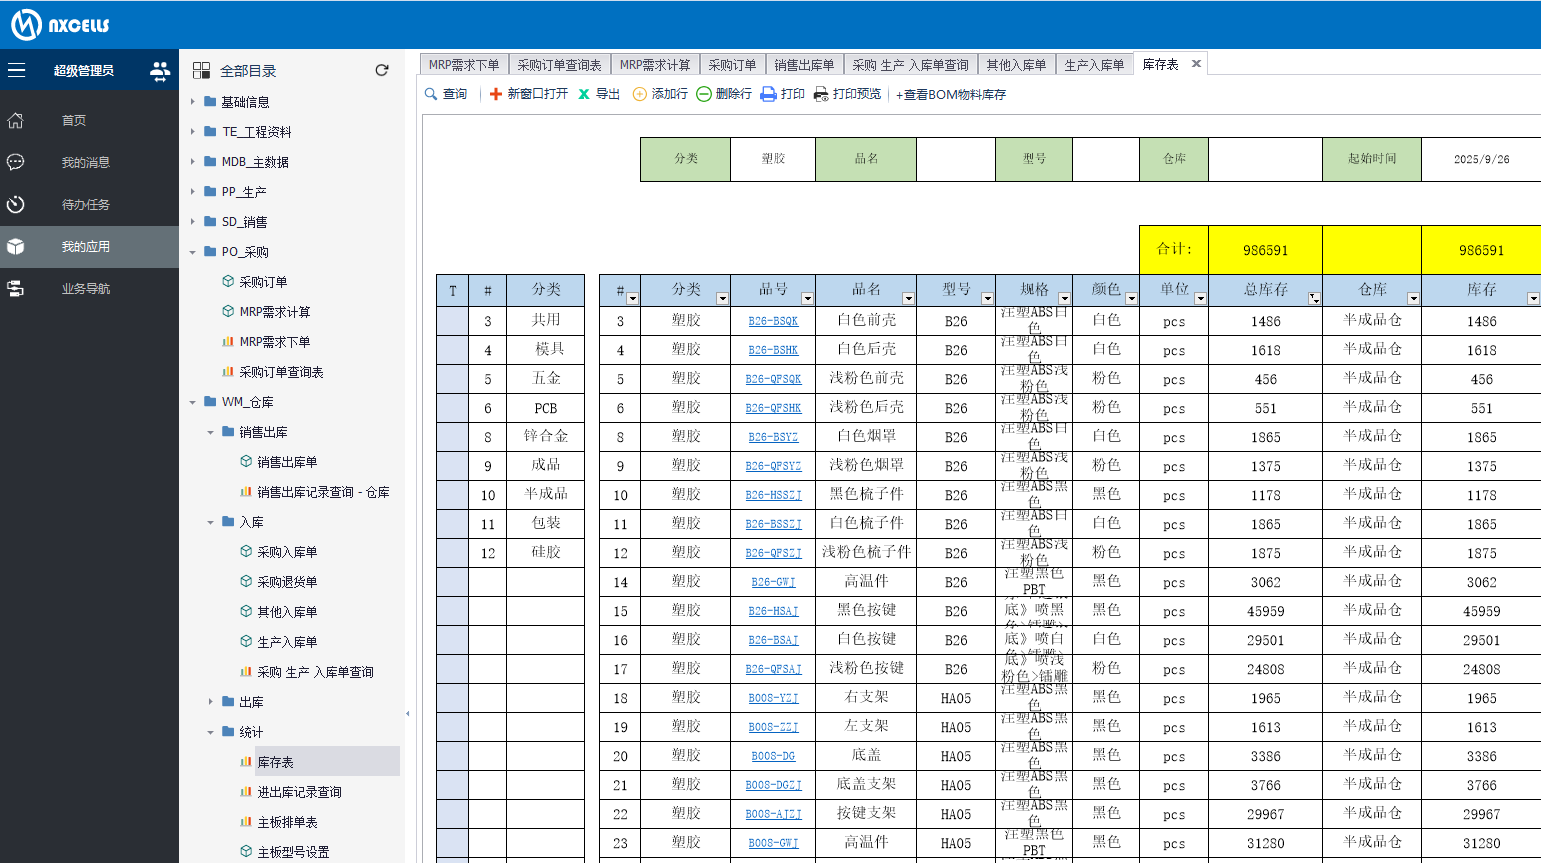Export the table using the green X 导出 icon
The image size is (1541, 863).
pos(599,95)
